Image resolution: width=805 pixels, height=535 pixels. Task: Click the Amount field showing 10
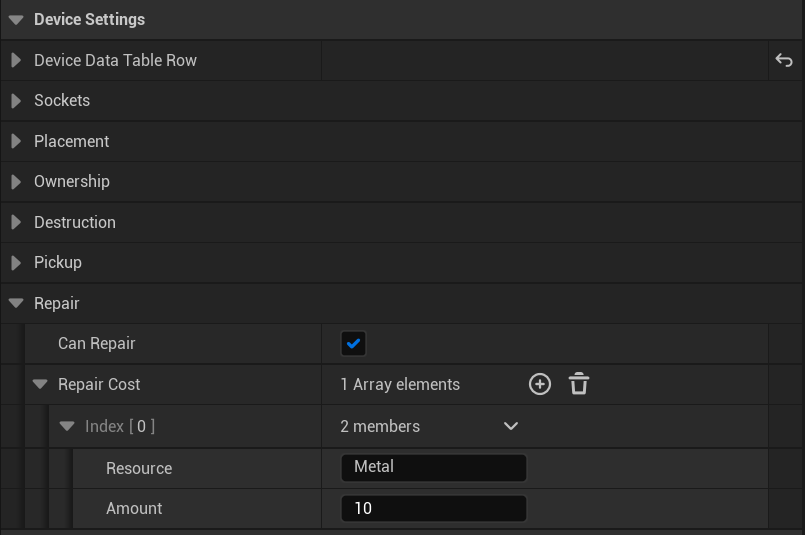pos(433,509)
